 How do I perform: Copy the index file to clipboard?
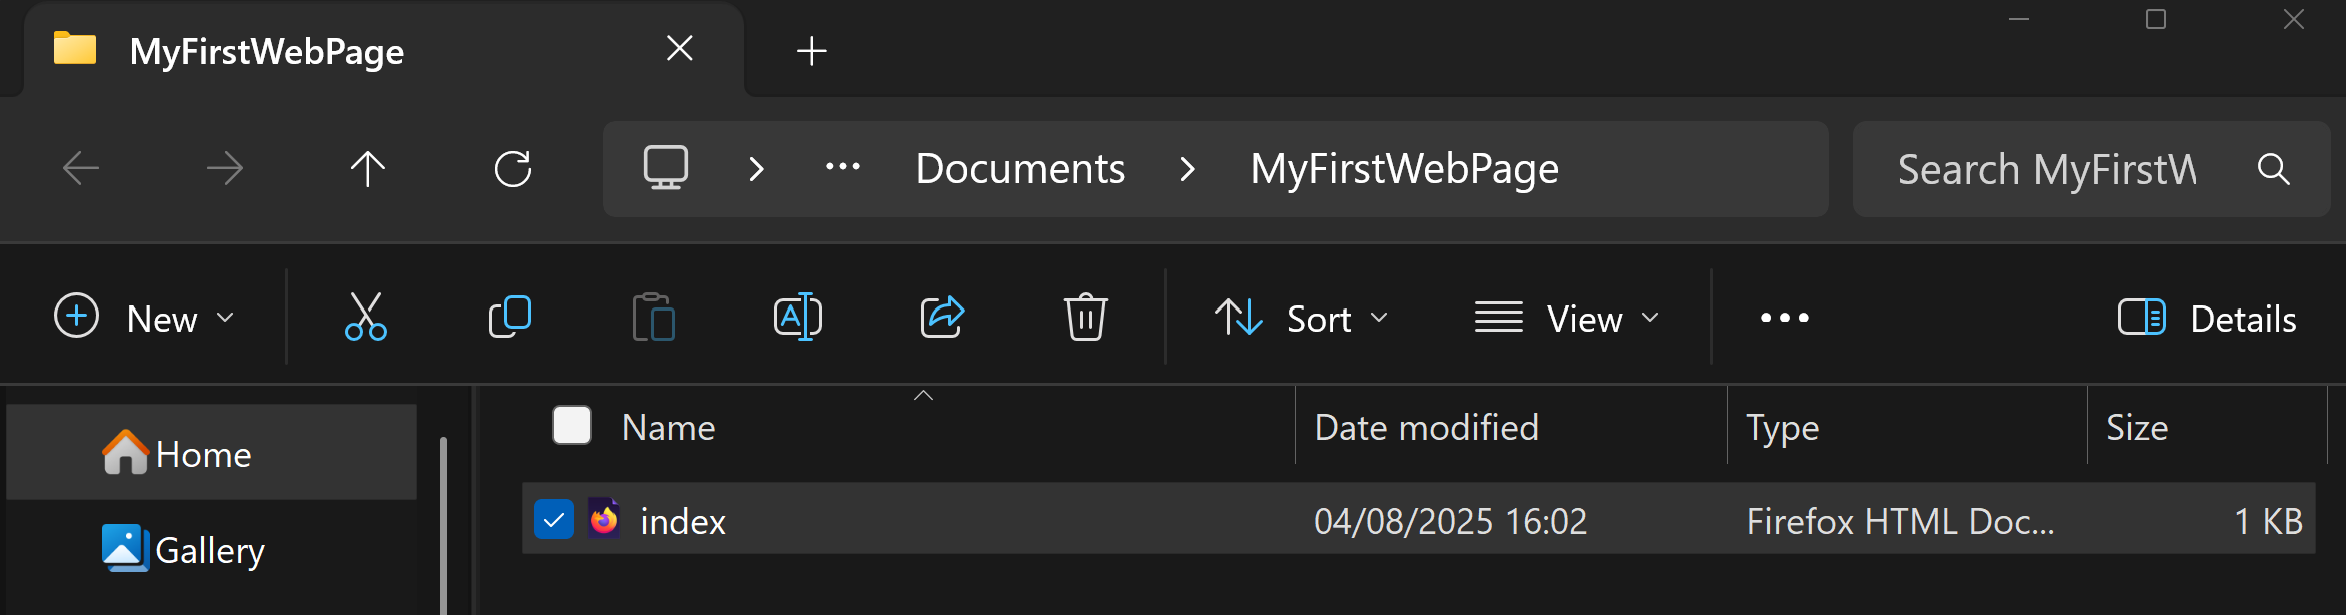pyautogui.click(x=509, y=317)
